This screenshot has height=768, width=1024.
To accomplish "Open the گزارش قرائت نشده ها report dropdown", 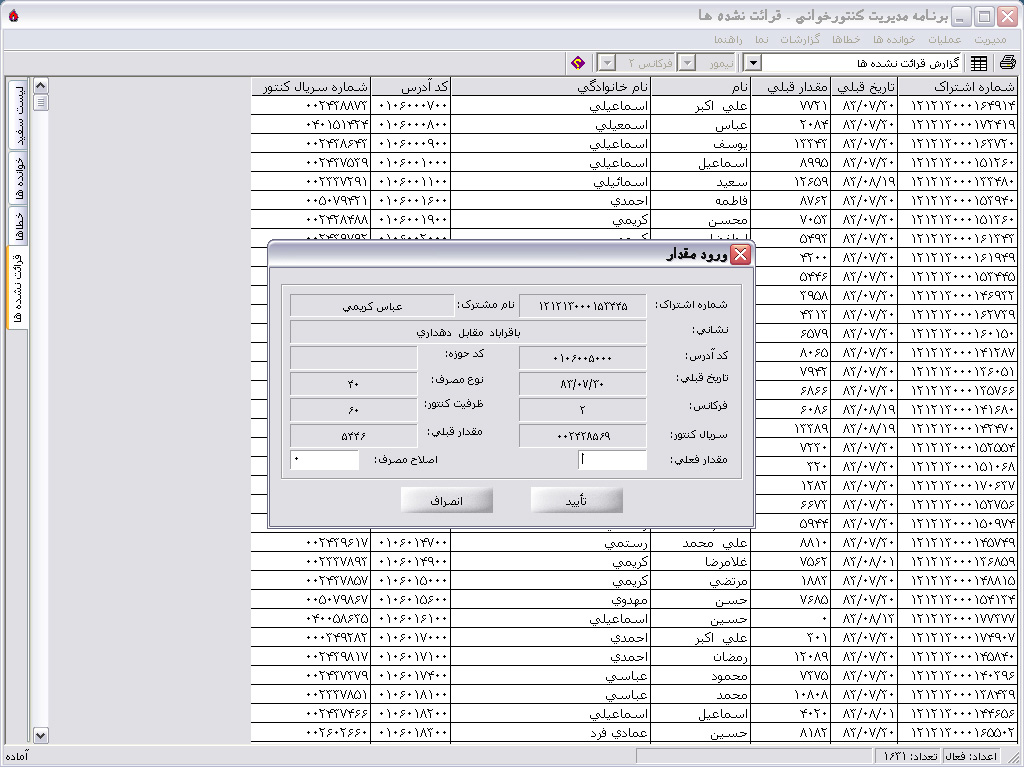I will 753,63.
